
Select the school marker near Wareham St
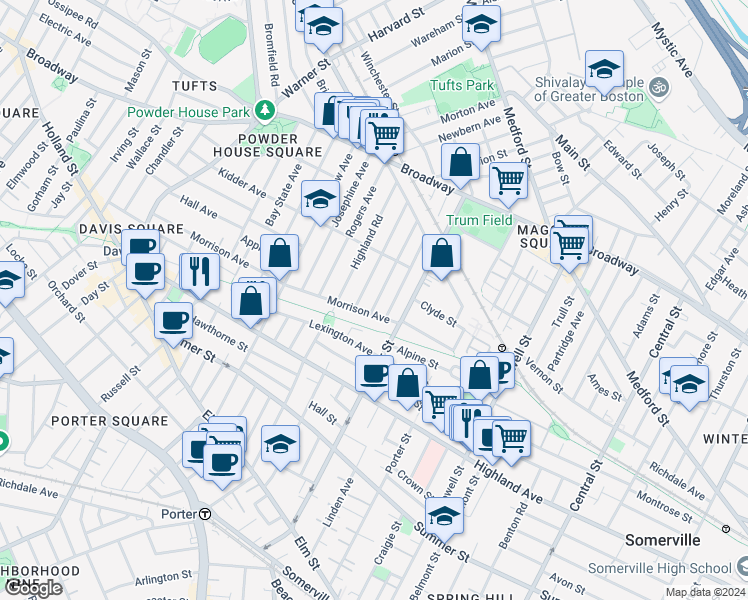tap(481, 24)
